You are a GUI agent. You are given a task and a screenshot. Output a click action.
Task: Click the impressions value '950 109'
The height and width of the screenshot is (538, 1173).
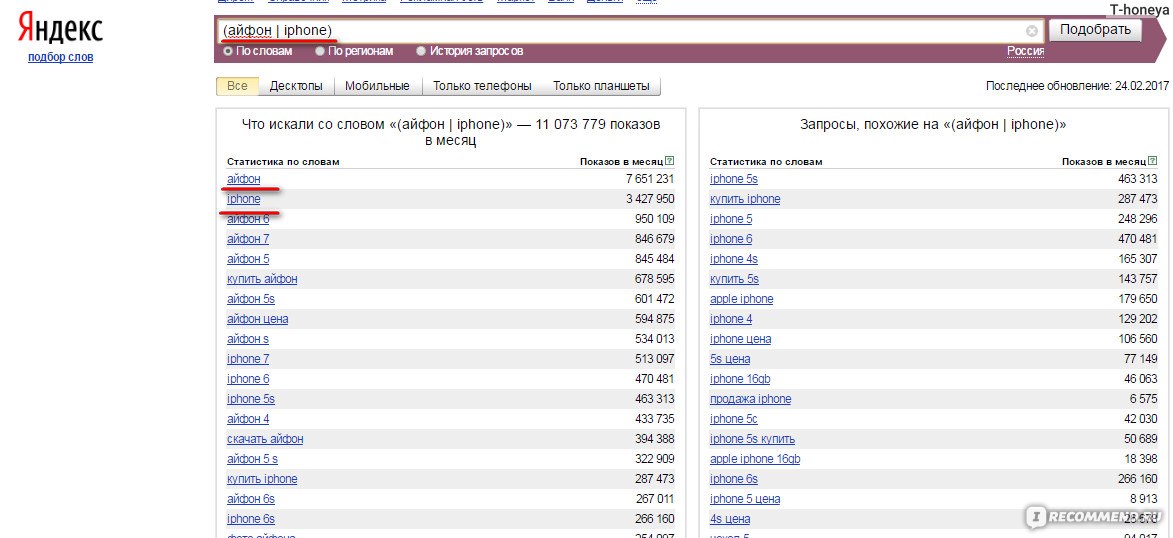[x=655, y=219]
